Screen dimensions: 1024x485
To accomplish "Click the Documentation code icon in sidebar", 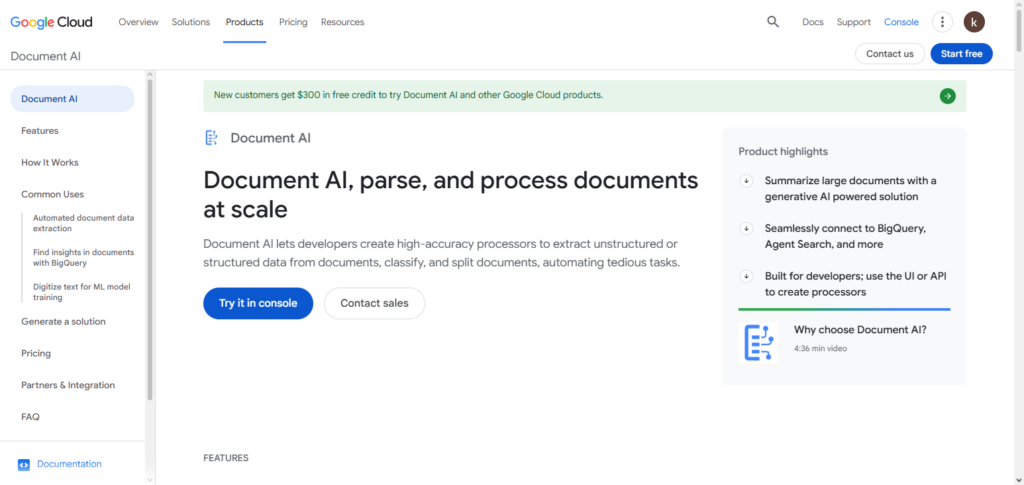I will click(x=24, y=465).
